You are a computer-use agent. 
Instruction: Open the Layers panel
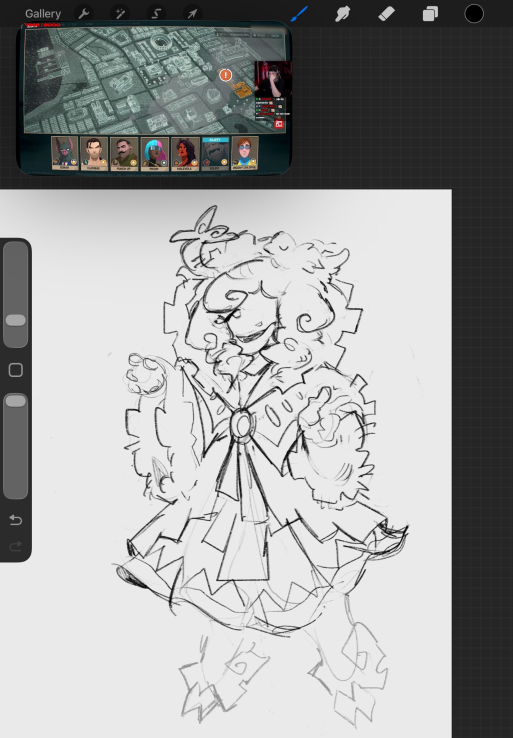[430, 14]
